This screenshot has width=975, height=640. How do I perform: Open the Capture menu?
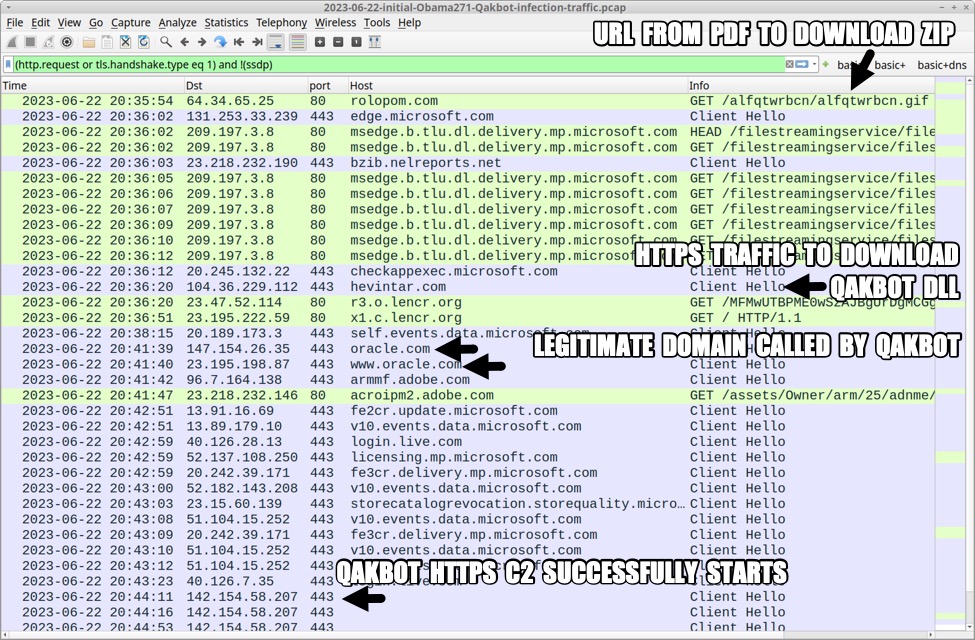click(131, 22)
